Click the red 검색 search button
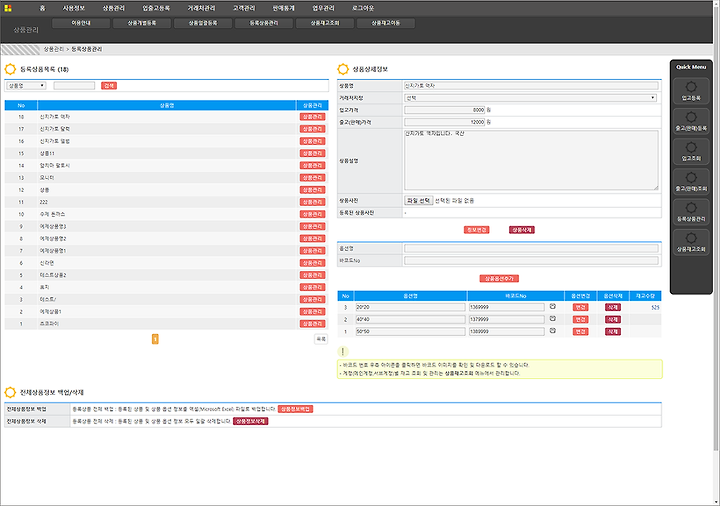Screen dimensions: 720x506 click(x=109, y=85)
